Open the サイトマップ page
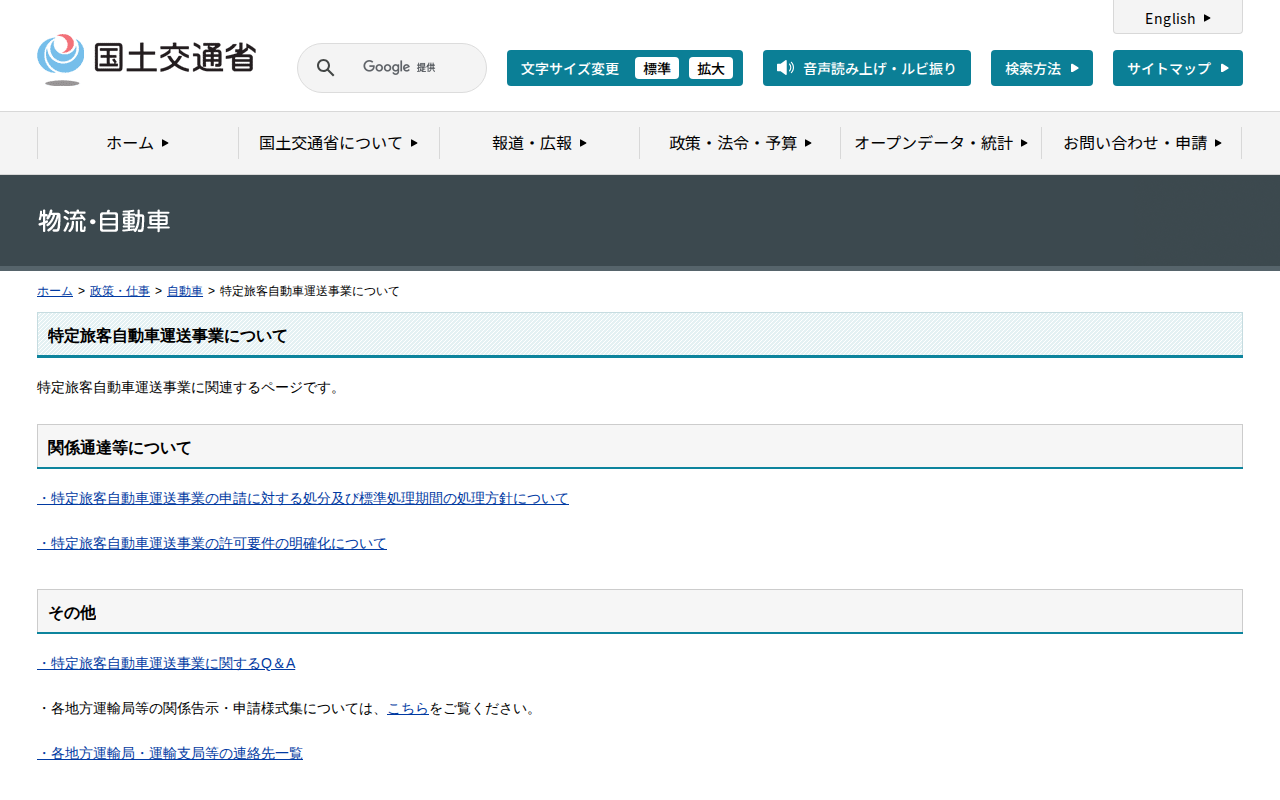Image resolution: width=1280 pixels, height=800 pixels. pos(1178,68)
